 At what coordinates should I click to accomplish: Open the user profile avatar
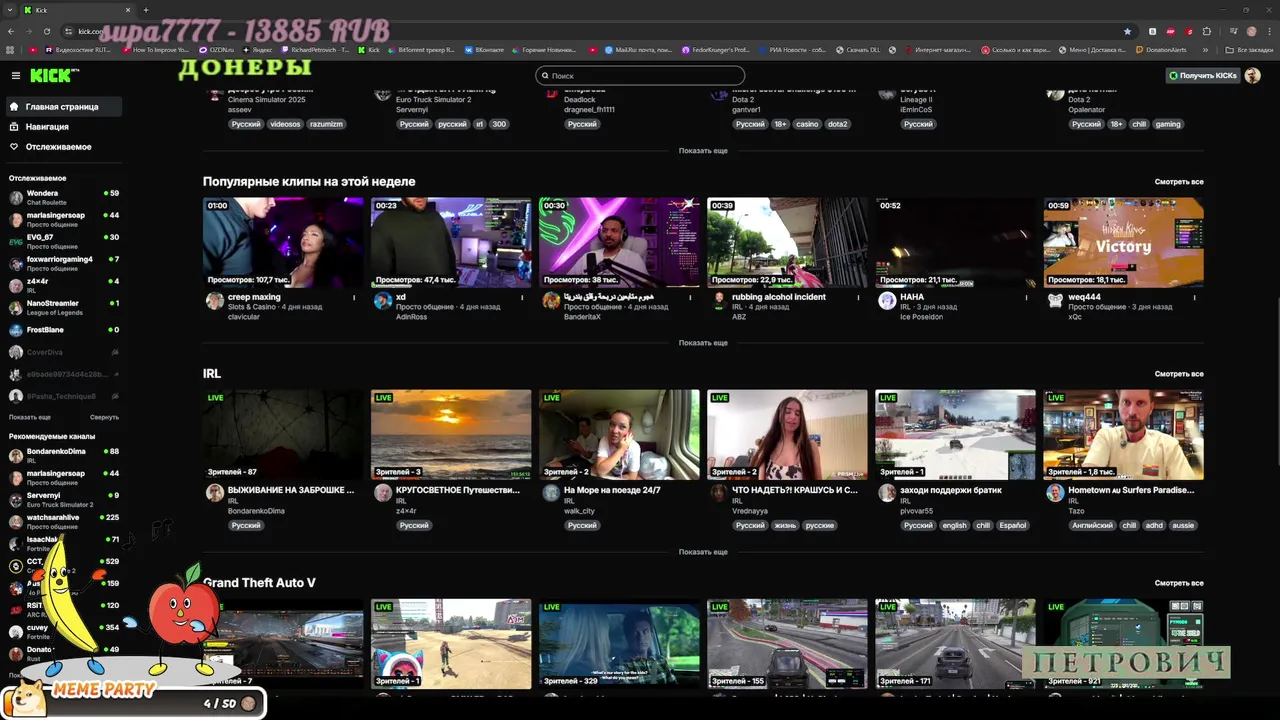(x=1252, y=75)
